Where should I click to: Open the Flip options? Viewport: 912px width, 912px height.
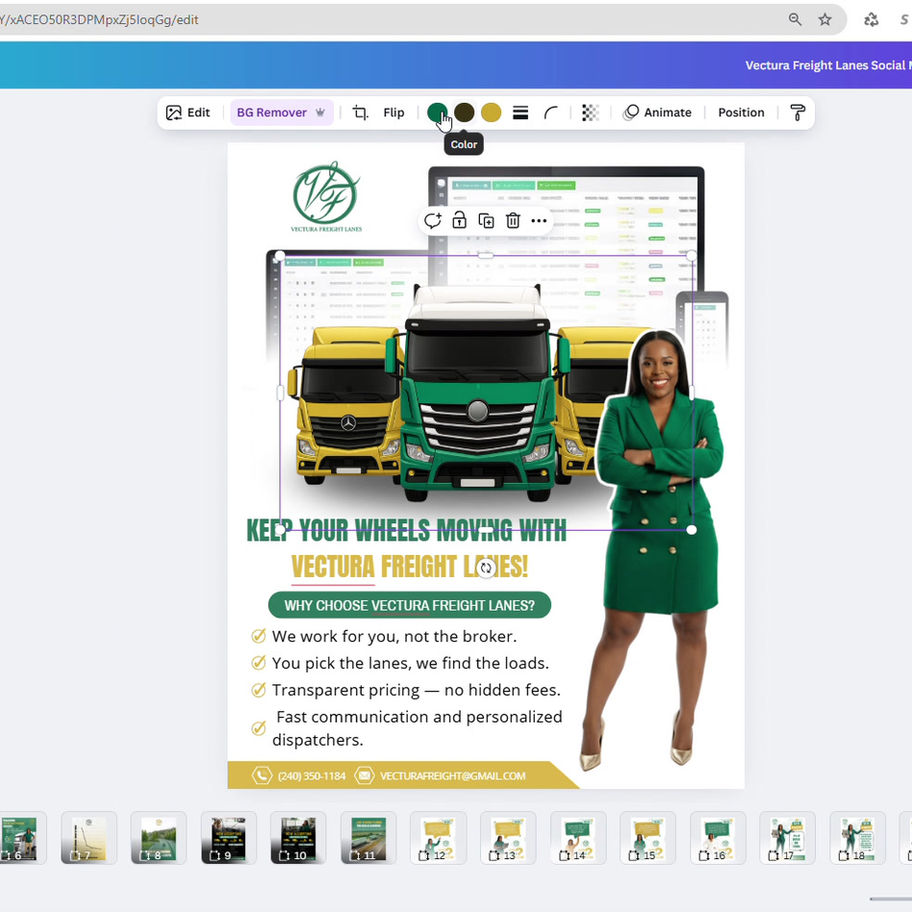click(x=393, y=112)
